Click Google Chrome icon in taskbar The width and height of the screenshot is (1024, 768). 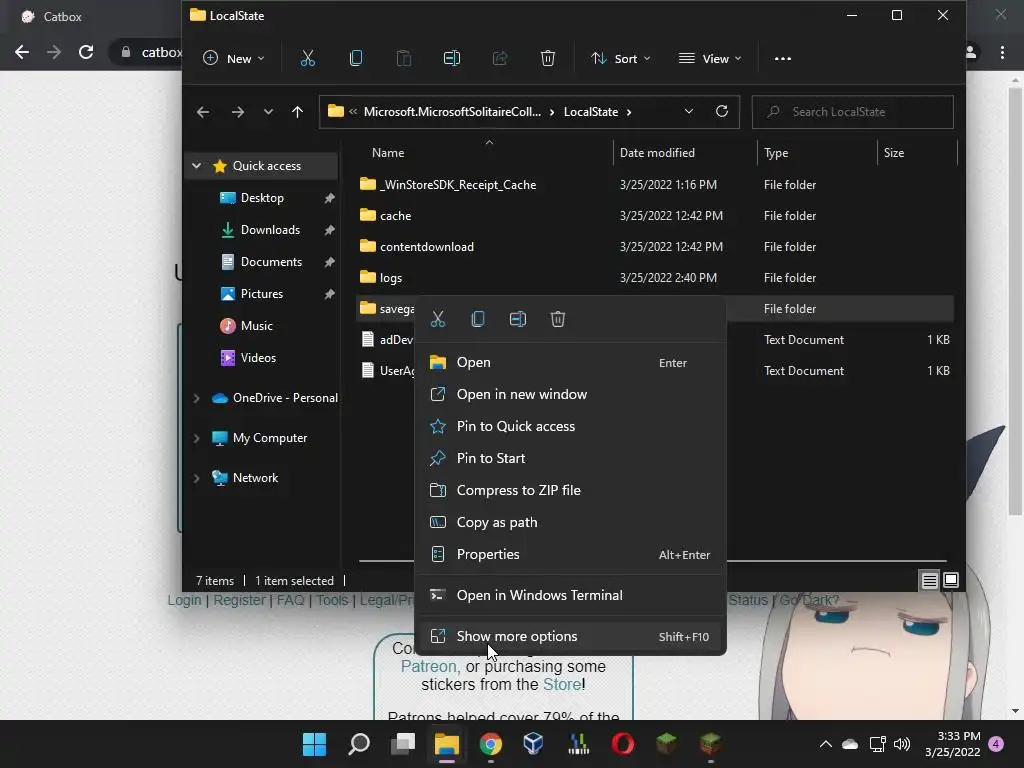click(x=490, y=744)
